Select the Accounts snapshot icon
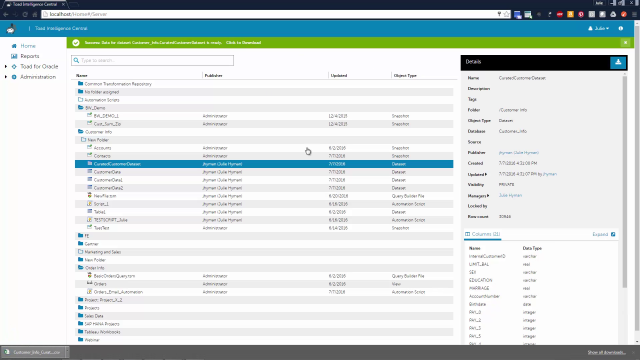 (89, 147)
